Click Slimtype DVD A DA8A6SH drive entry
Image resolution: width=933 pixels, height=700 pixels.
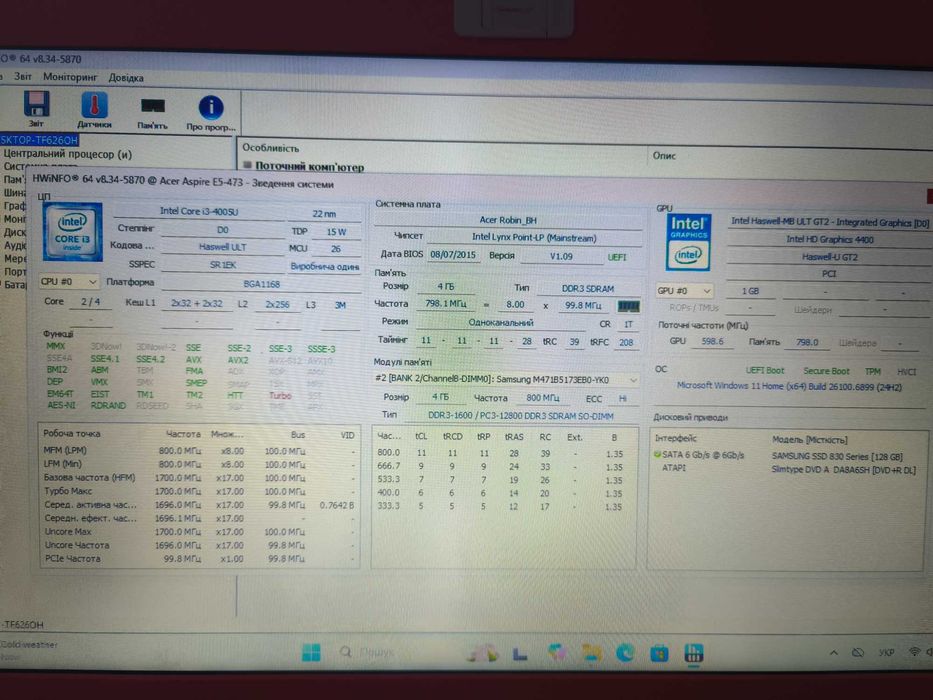[843, 470]
